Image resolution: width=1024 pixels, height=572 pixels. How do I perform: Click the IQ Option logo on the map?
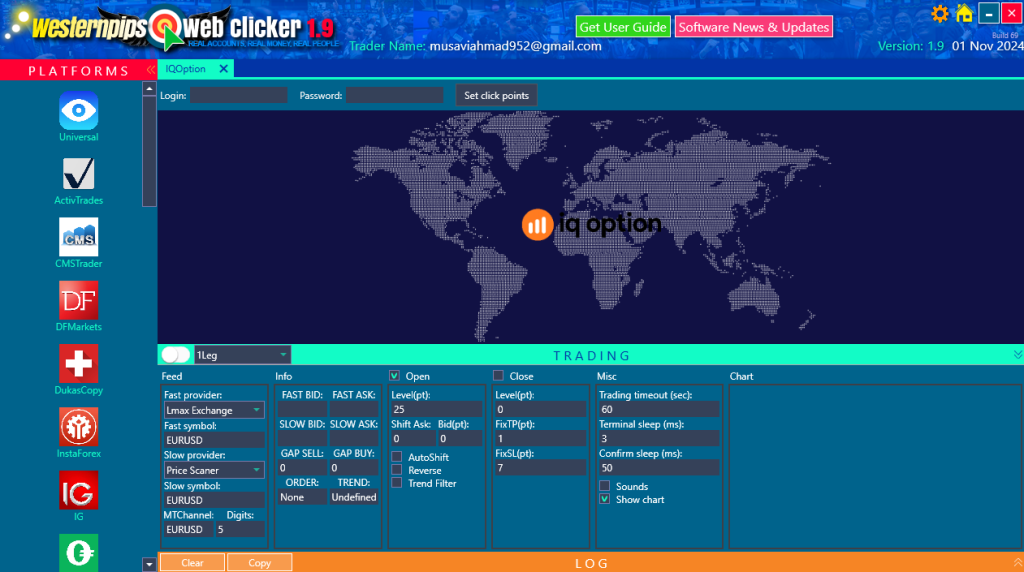pos(592,225)
